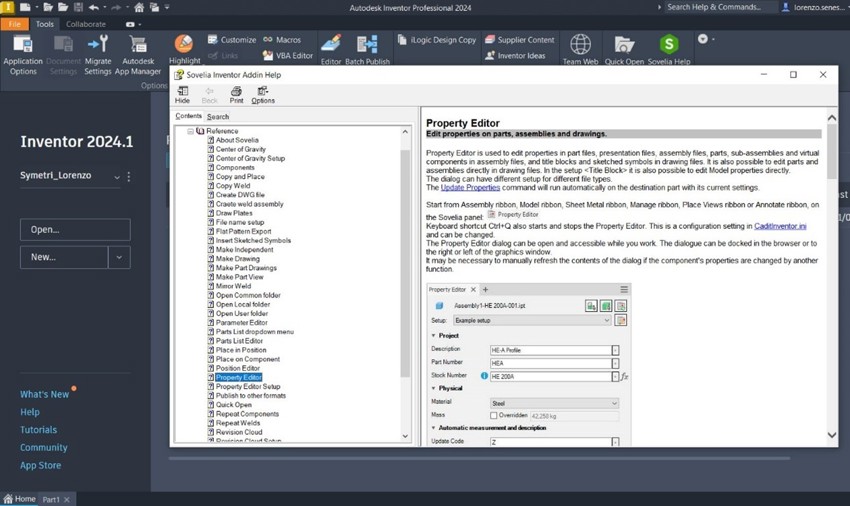Select the Make Drawing topic
Image resolution: width=850 pixels, height=506 pixels.
pos(237,259)
